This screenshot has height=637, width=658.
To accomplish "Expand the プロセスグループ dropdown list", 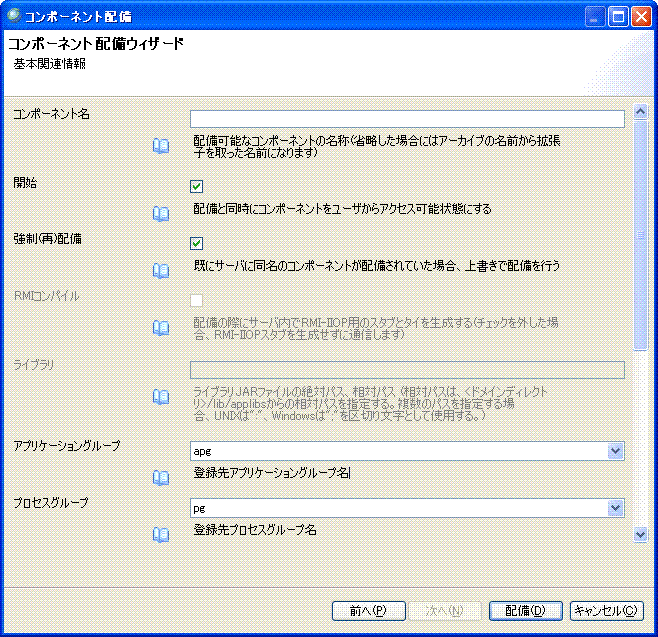I will coord(615,508).
